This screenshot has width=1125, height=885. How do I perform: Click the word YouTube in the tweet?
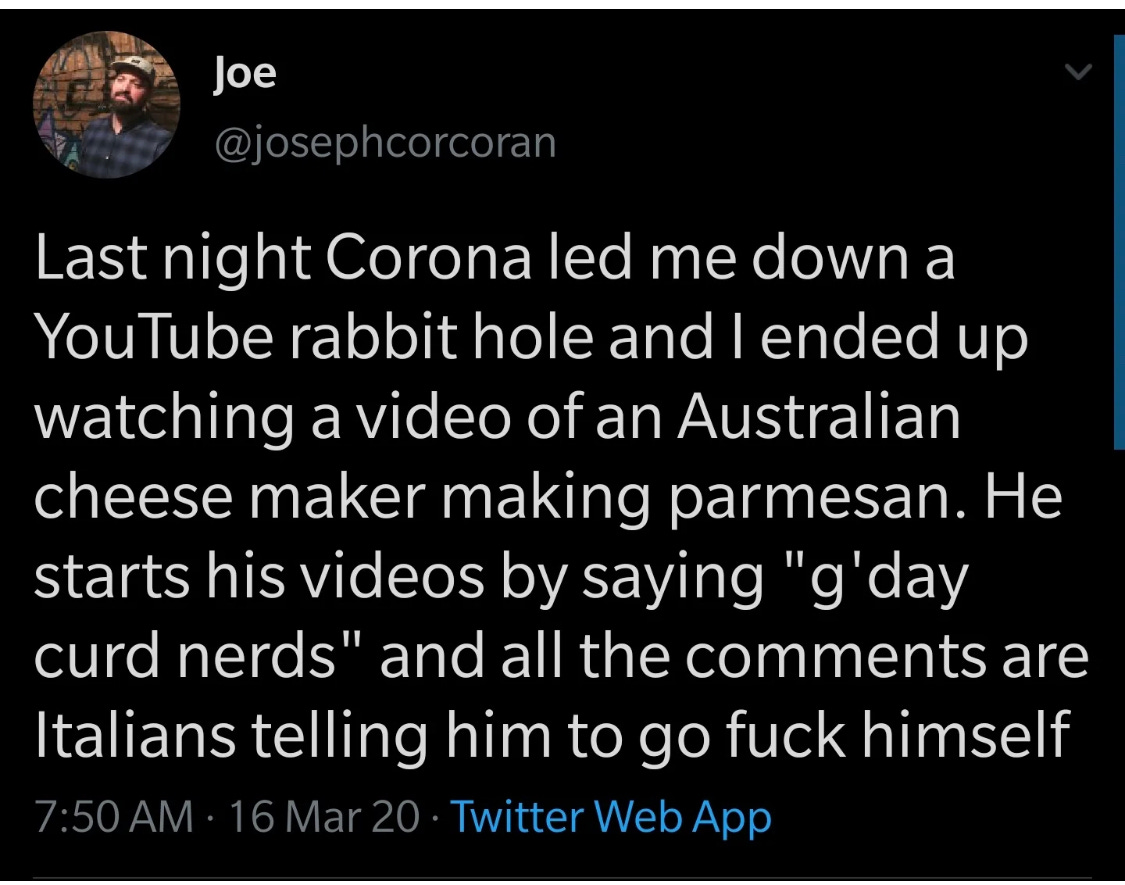(x=154, y=337)
